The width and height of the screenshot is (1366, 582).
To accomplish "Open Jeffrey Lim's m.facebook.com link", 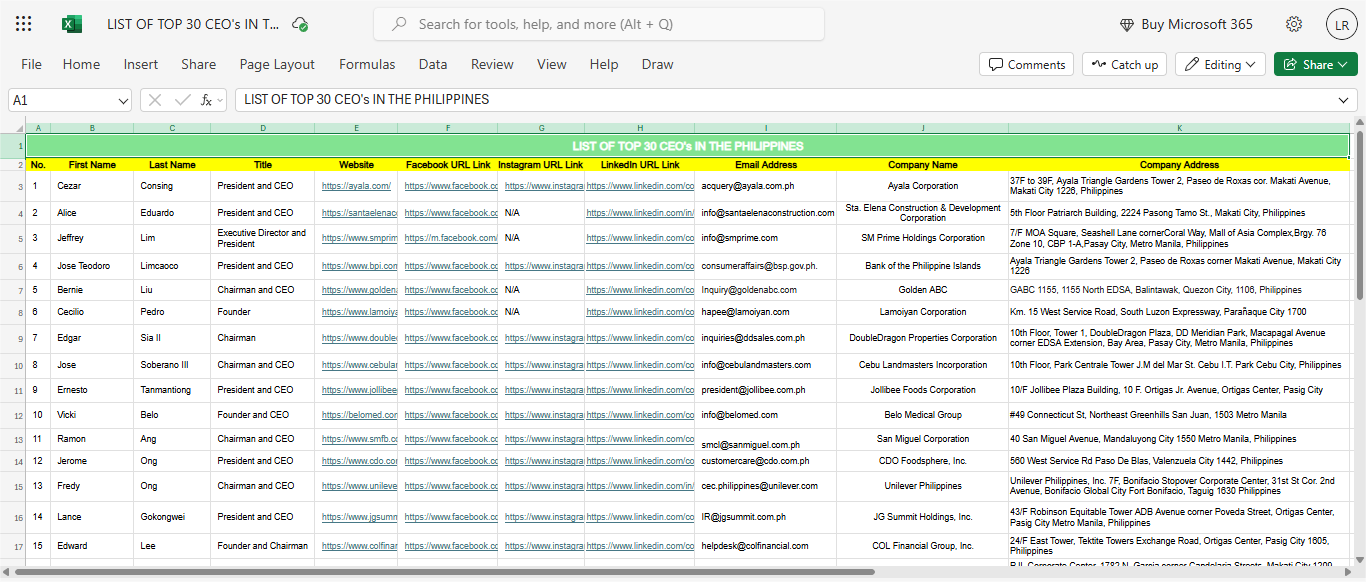I will (451, 238).
